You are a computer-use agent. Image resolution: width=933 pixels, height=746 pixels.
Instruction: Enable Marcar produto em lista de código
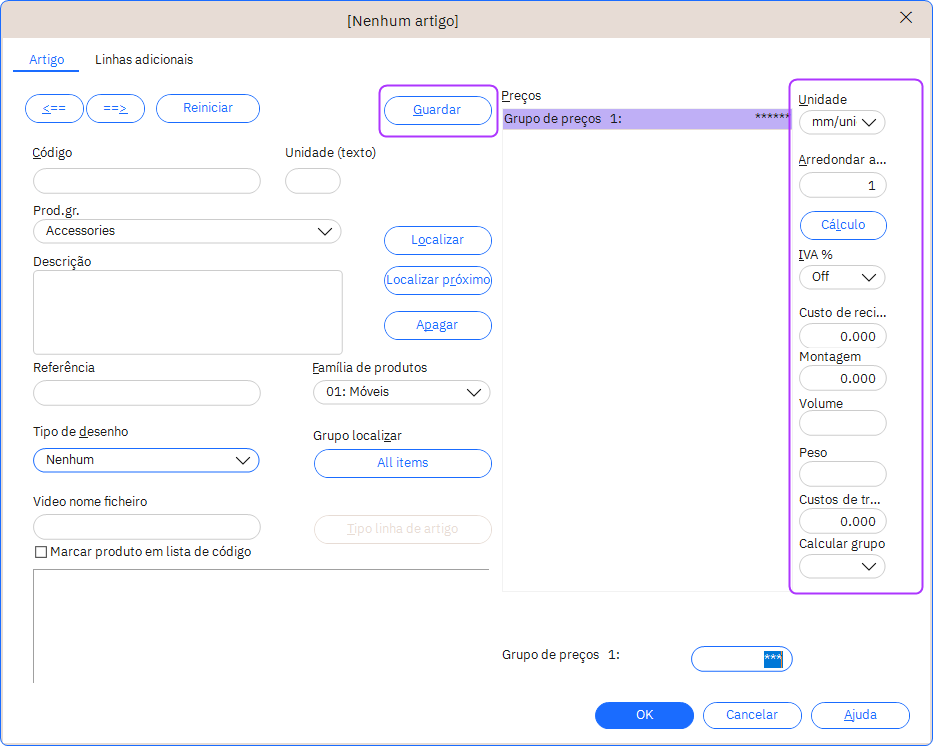41,552
